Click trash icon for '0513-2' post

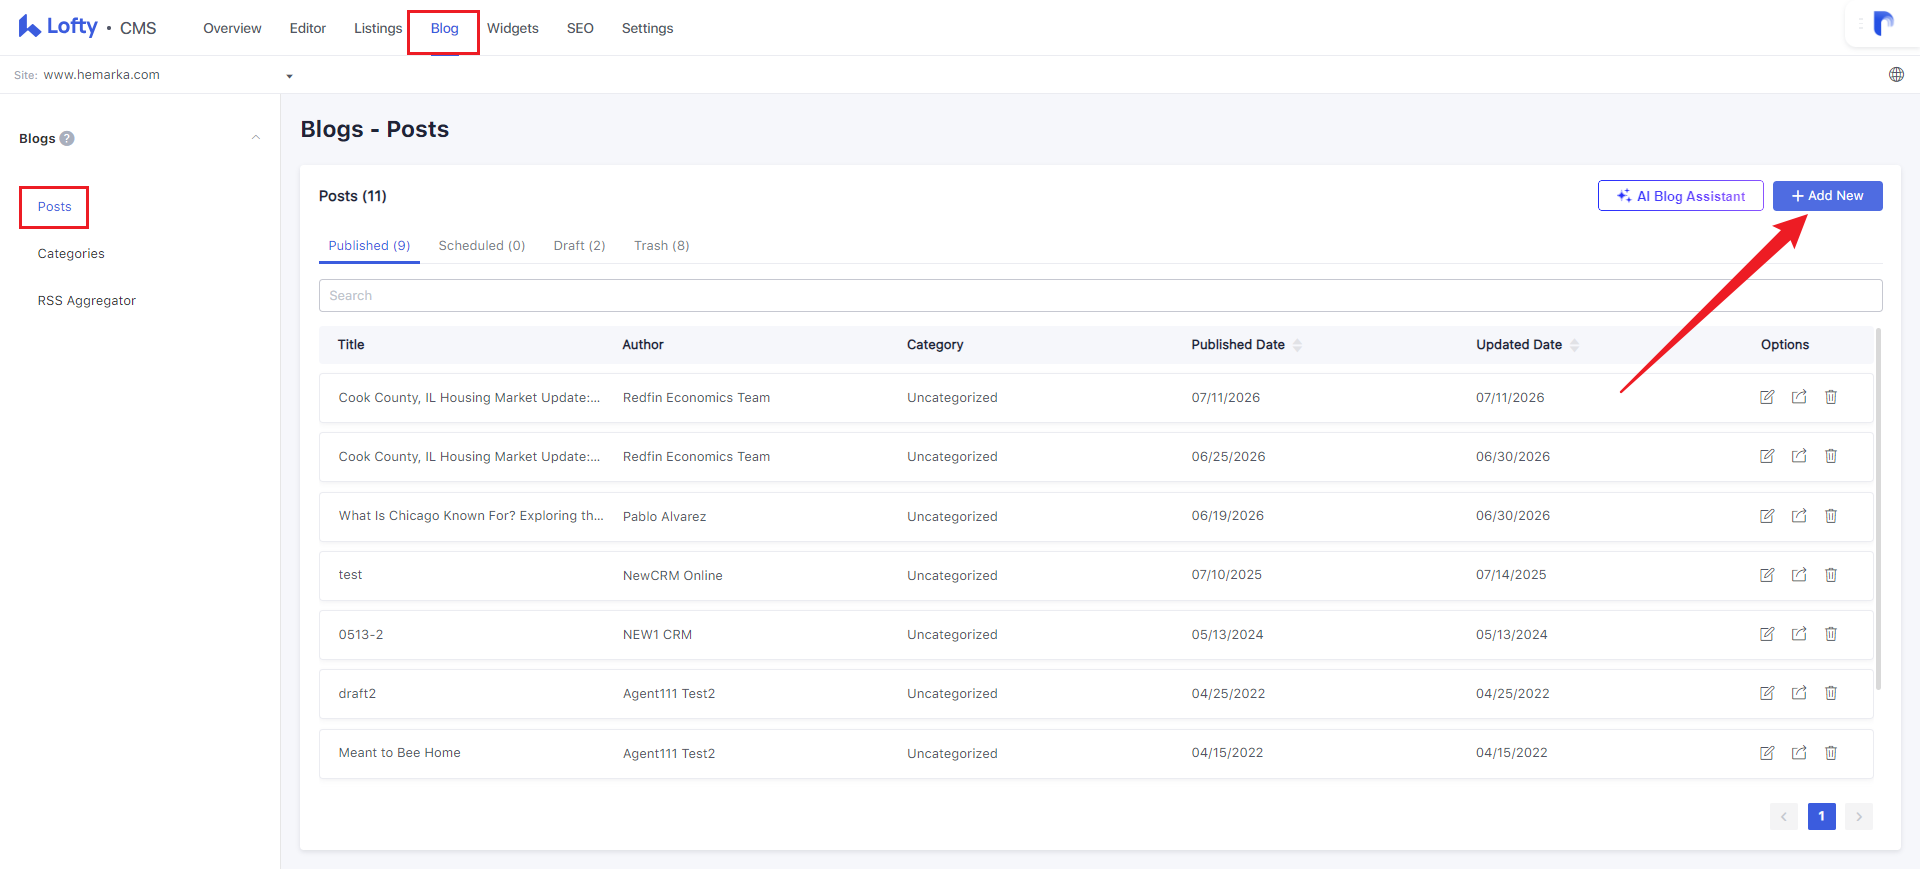1831,634
